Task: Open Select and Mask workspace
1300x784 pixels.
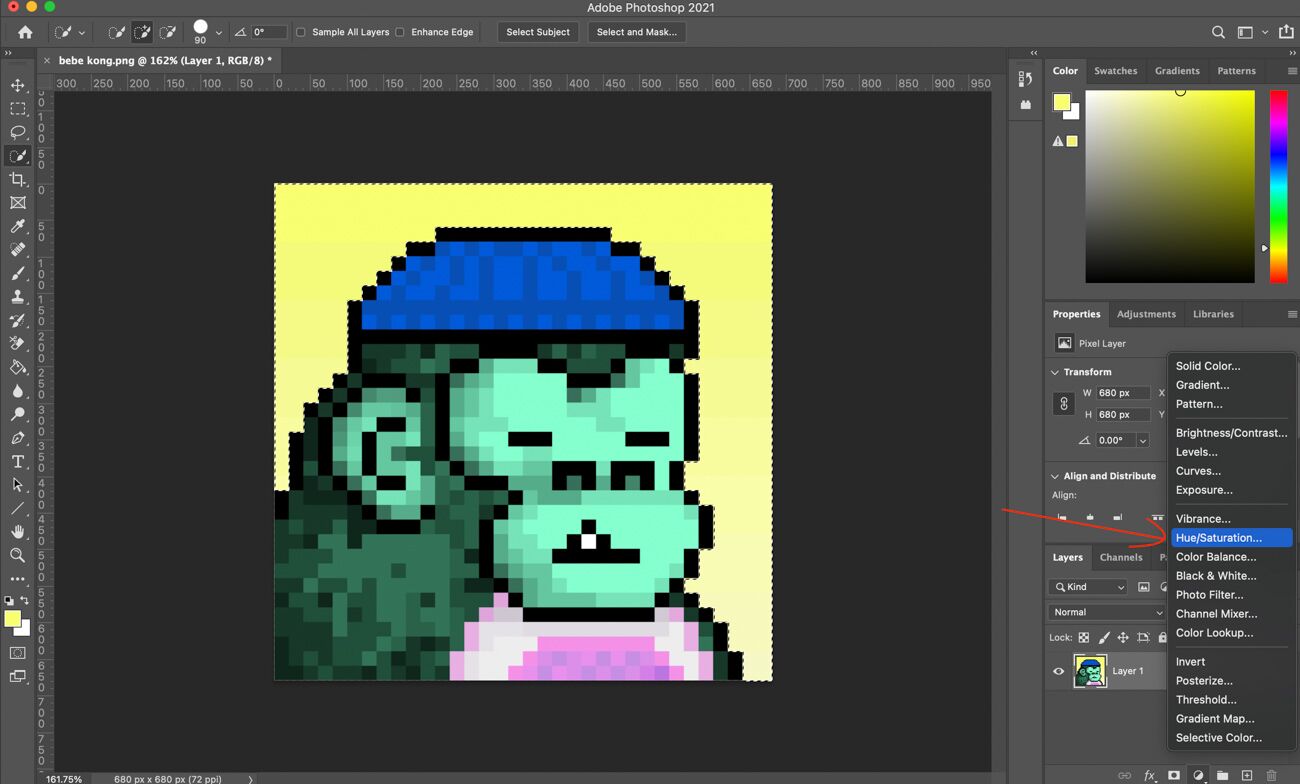Action: 636,32
